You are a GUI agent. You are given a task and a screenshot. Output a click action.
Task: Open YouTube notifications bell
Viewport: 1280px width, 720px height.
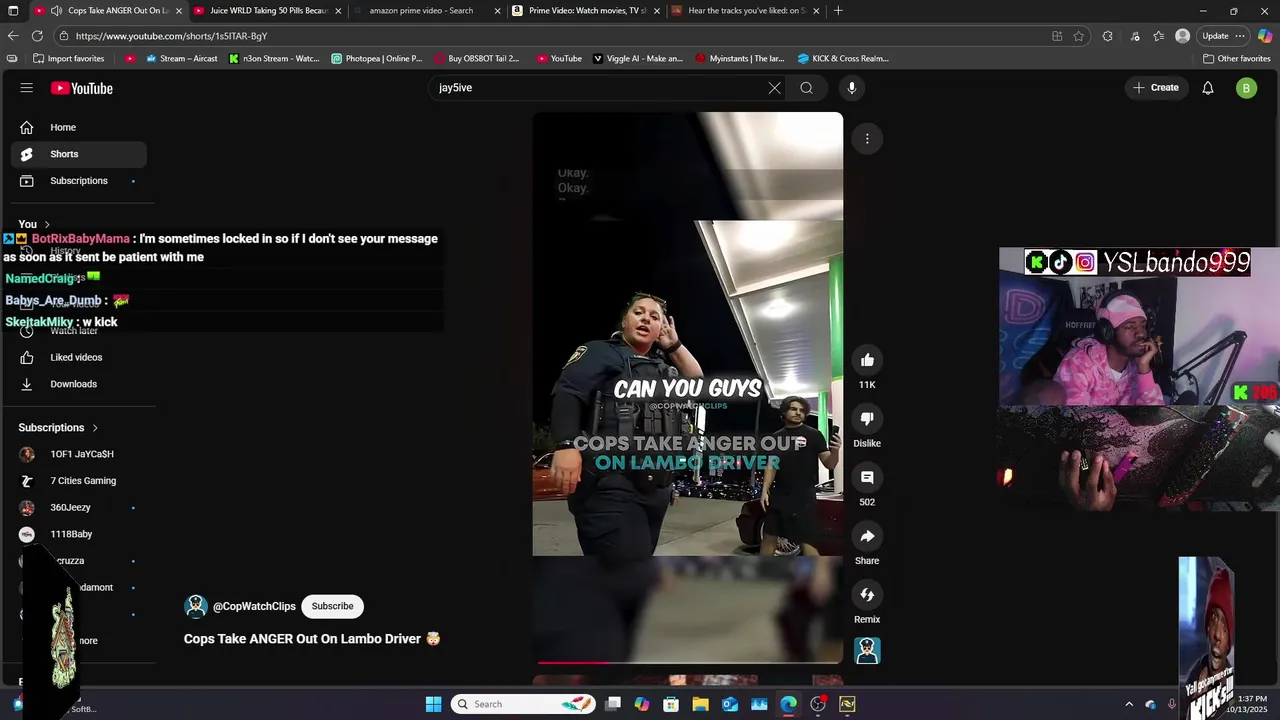[1208, 88]
